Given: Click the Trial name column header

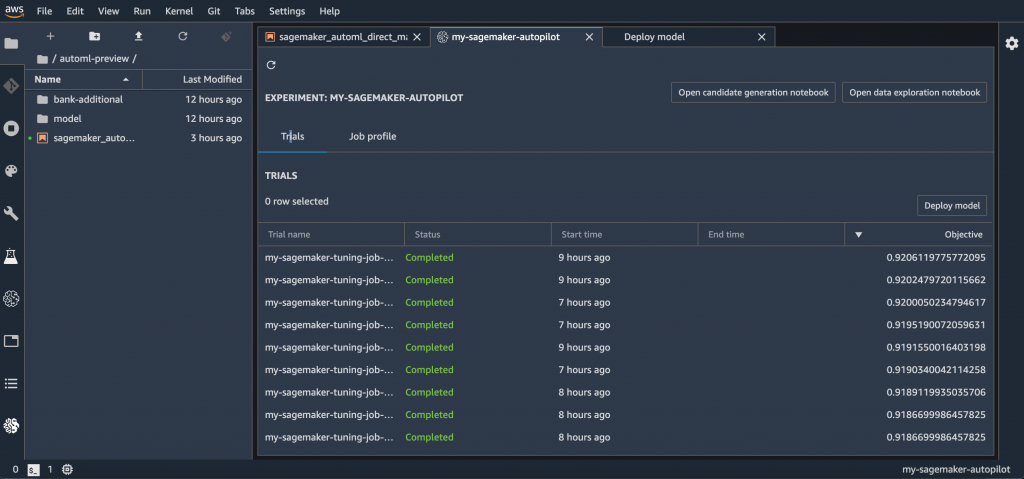Looking at the screenshot, I should coord(331,234).
